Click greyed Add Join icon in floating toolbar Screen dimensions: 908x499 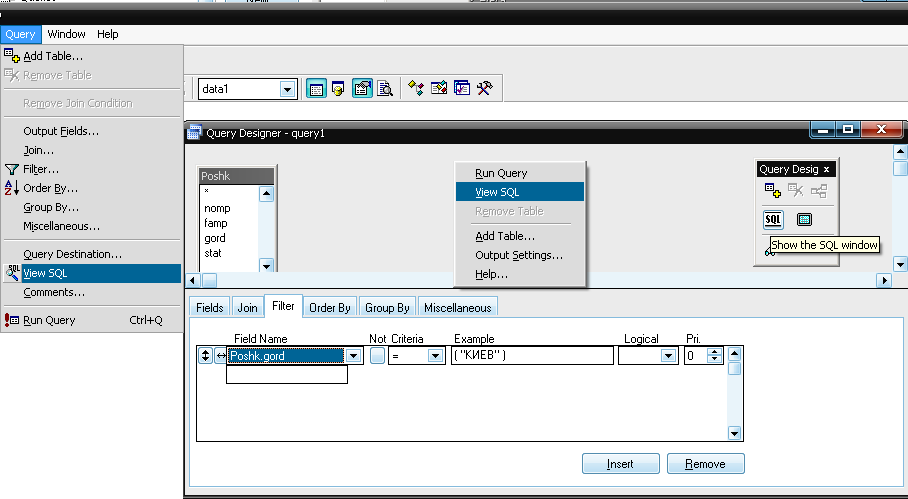point(819,190)
